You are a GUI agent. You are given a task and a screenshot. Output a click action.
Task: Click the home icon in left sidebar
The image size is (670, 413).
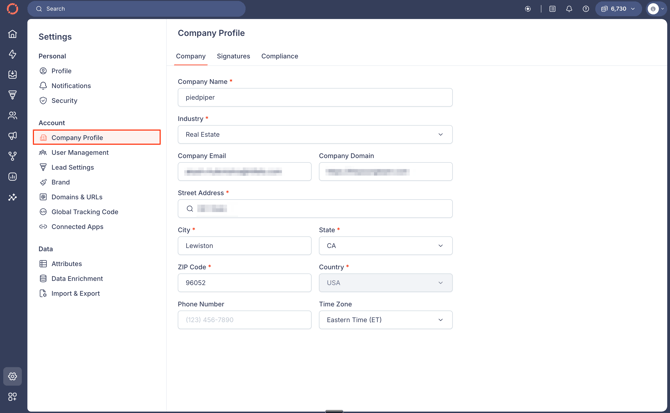(13, 34)
